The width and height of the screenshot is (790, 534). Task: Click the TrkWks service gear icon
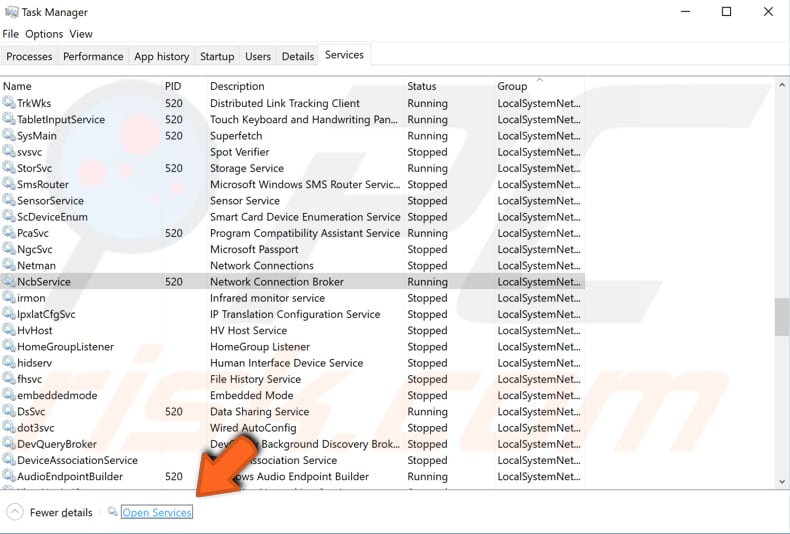9,102
